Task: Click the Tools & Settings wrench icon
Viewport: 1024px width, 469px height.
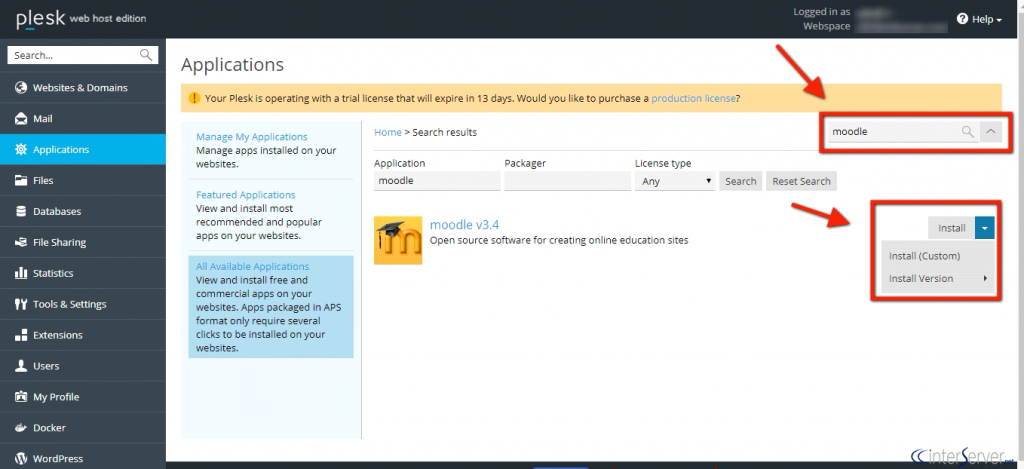Action: (x=21, y=304)
